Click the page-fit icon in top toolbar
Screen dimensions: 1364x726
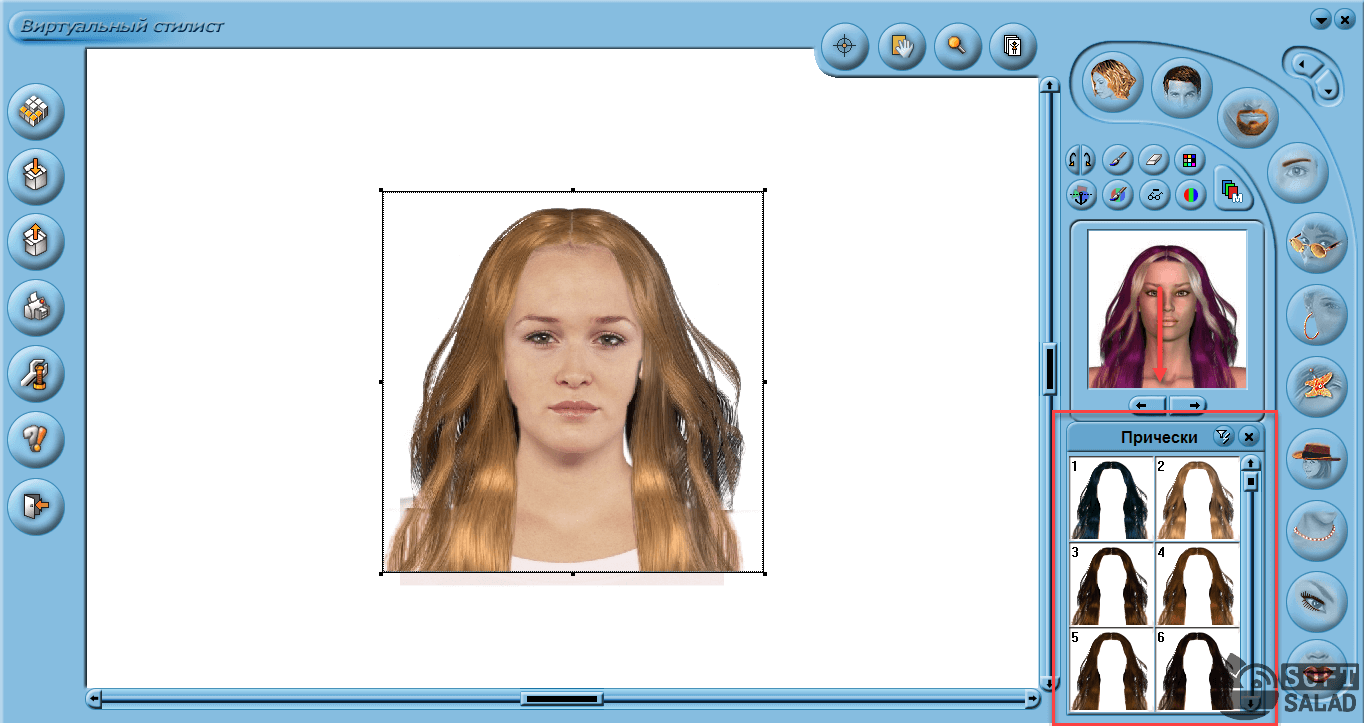point(1013,47)
